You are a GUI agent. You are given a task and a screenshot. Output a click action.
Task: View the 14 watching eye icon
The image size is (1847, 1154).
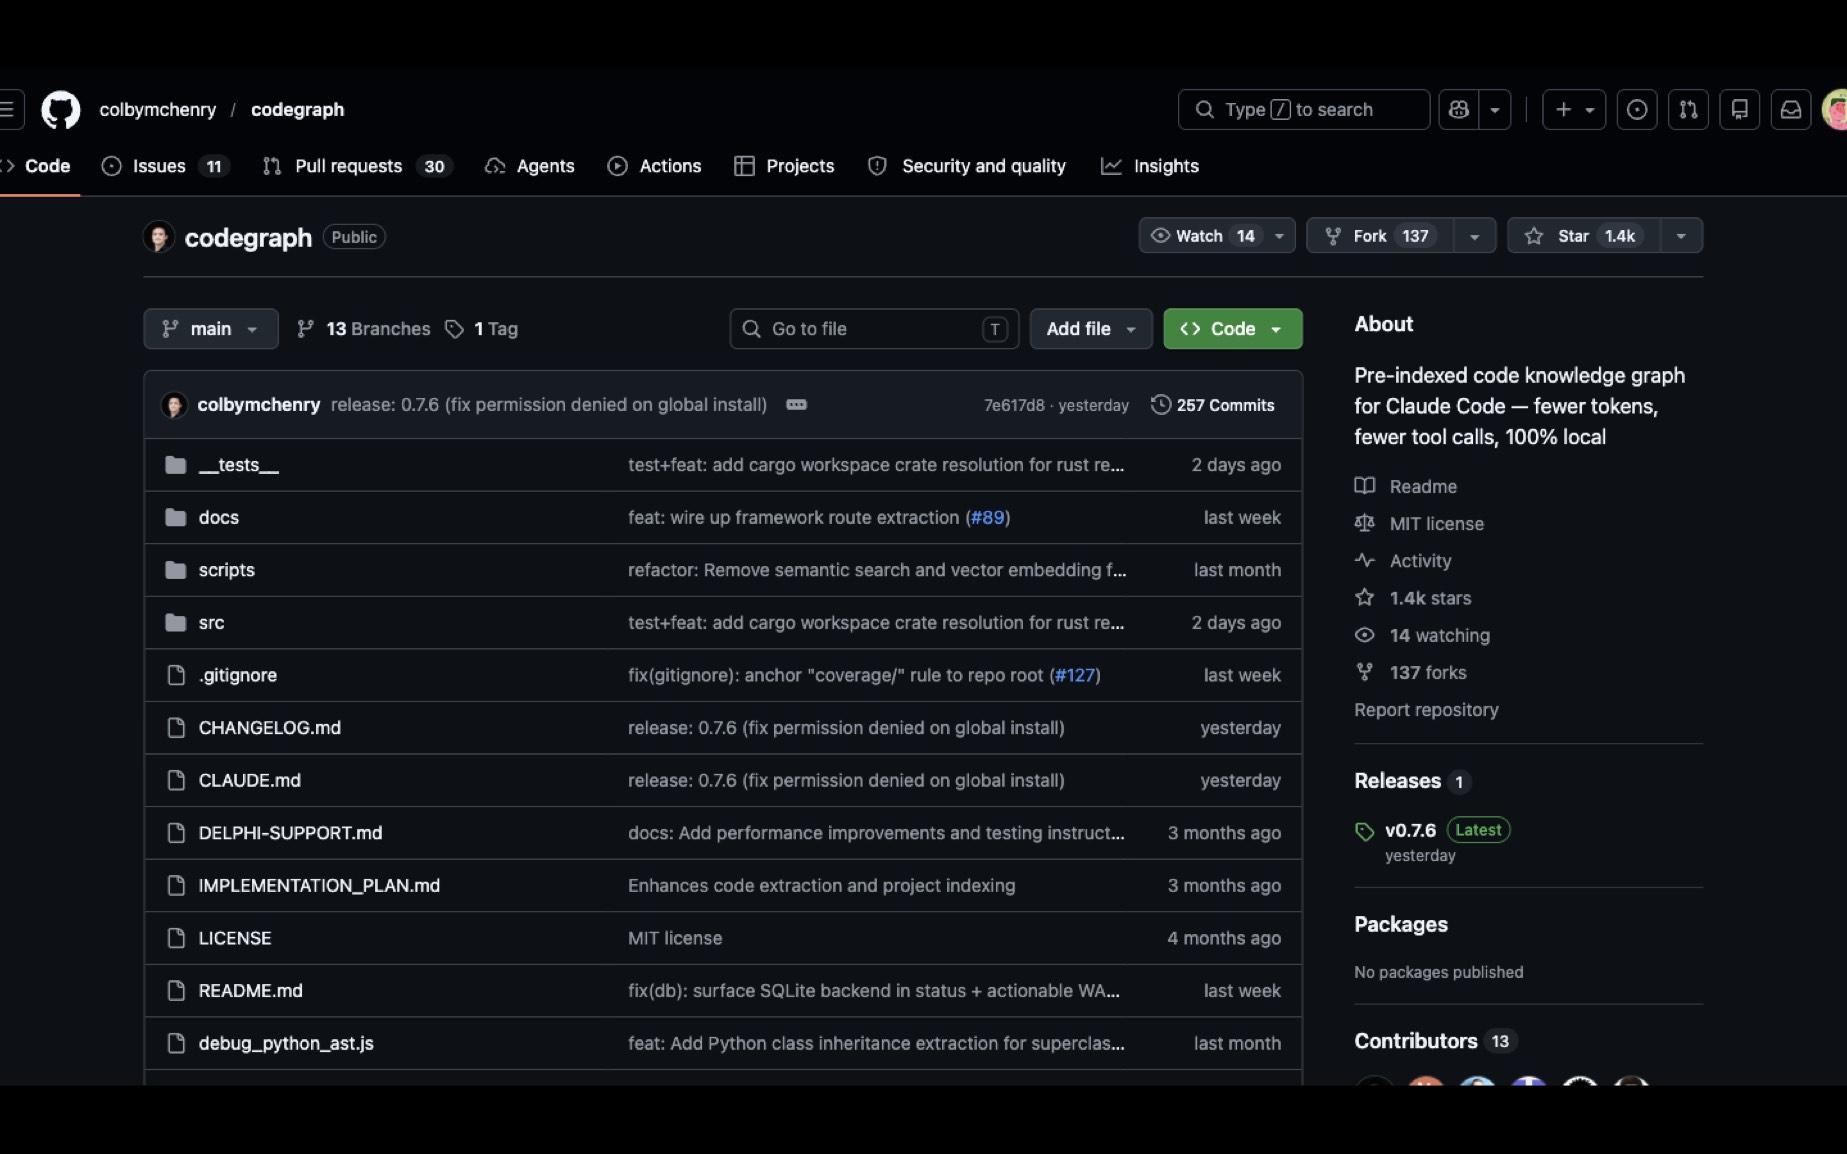pos(1365,635)
